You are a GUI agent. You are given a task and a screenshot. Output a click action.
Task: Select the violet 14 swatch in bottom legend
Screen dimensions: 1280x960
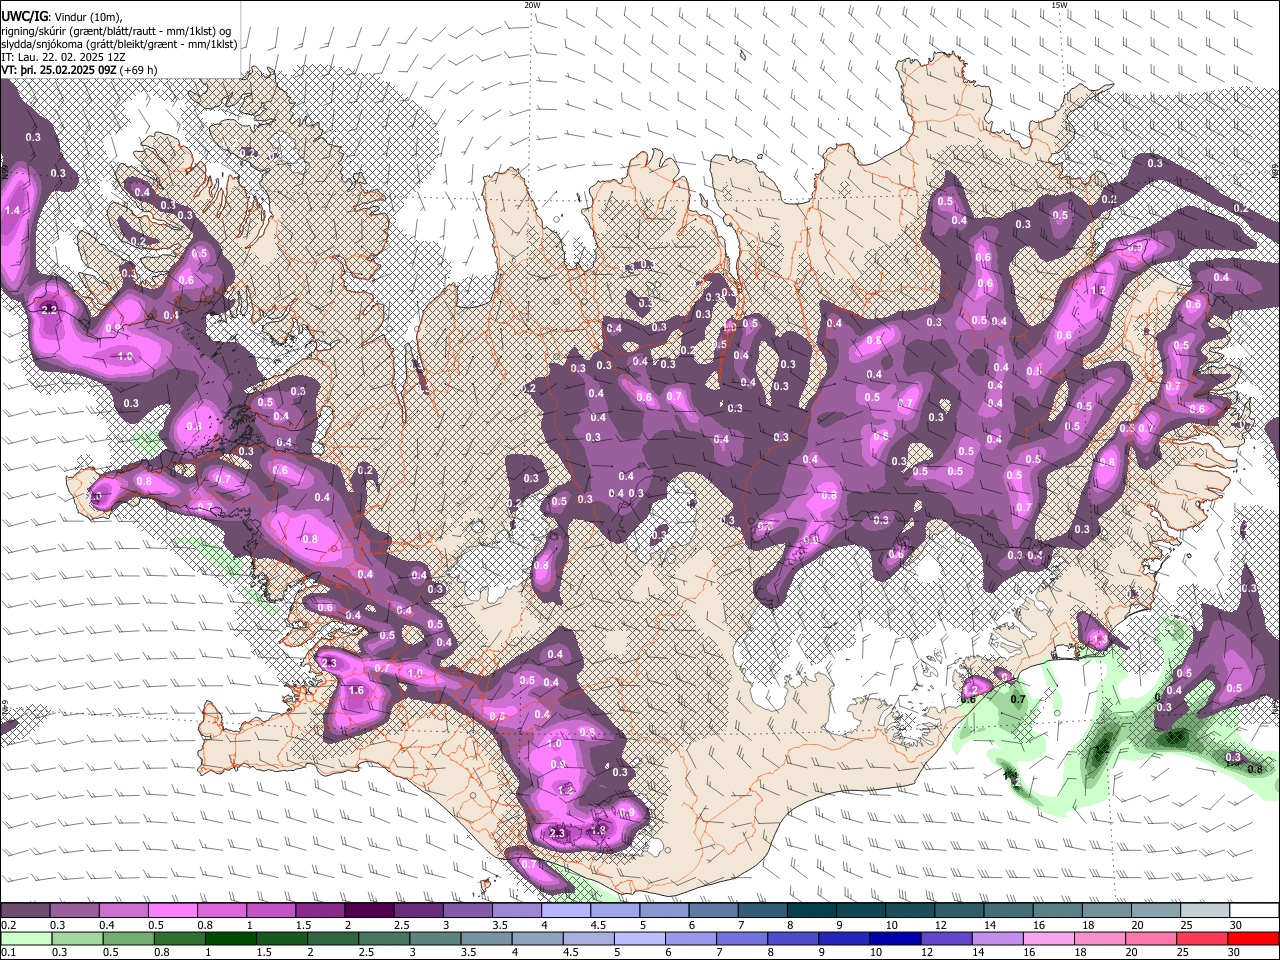[x=998, y=939]
